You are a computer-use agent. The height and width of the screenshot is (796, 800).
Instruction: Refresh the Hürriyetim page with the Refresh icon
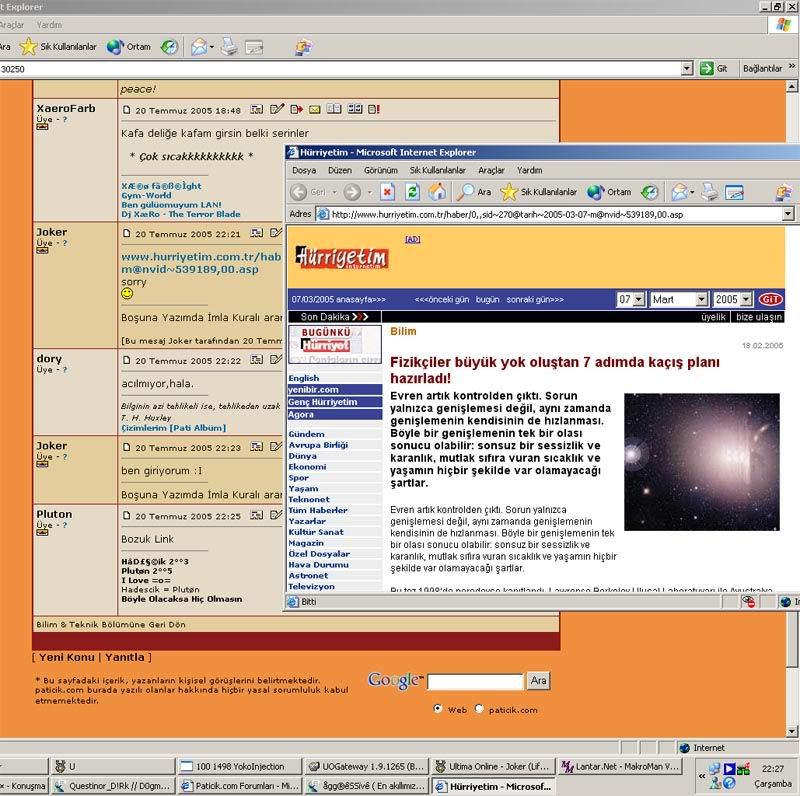coord(412,192)
